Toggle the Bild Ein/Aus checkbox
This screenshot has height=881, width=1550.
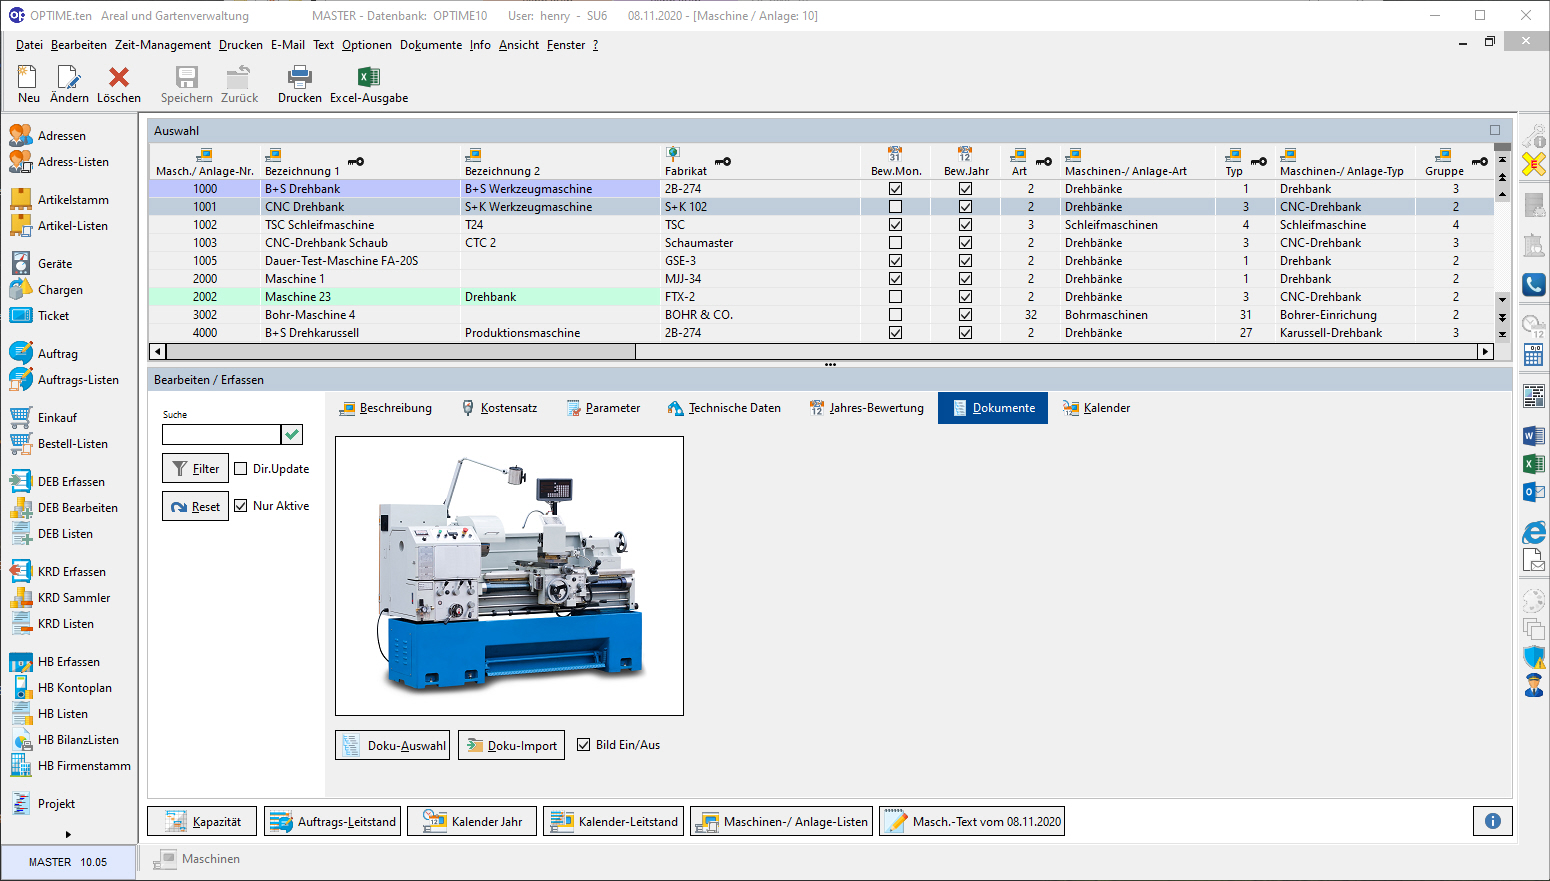(584, 745)
